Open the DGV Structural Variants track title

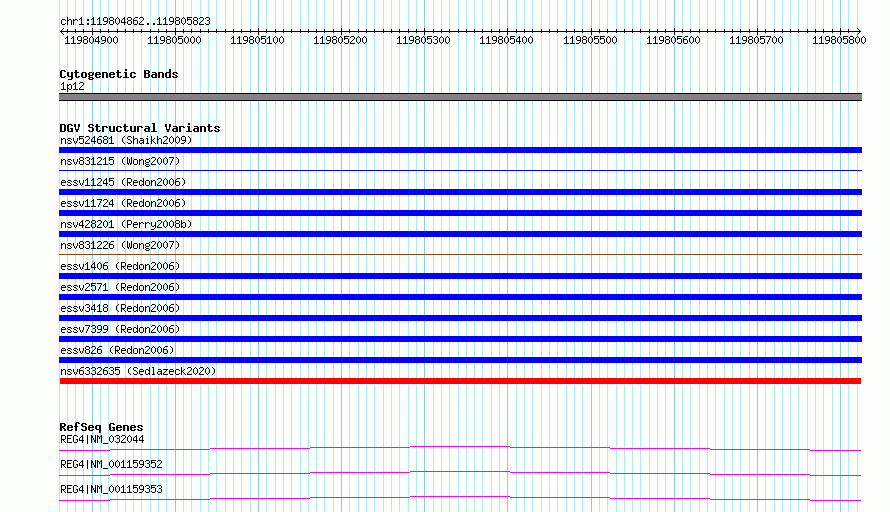pos(140,128)
